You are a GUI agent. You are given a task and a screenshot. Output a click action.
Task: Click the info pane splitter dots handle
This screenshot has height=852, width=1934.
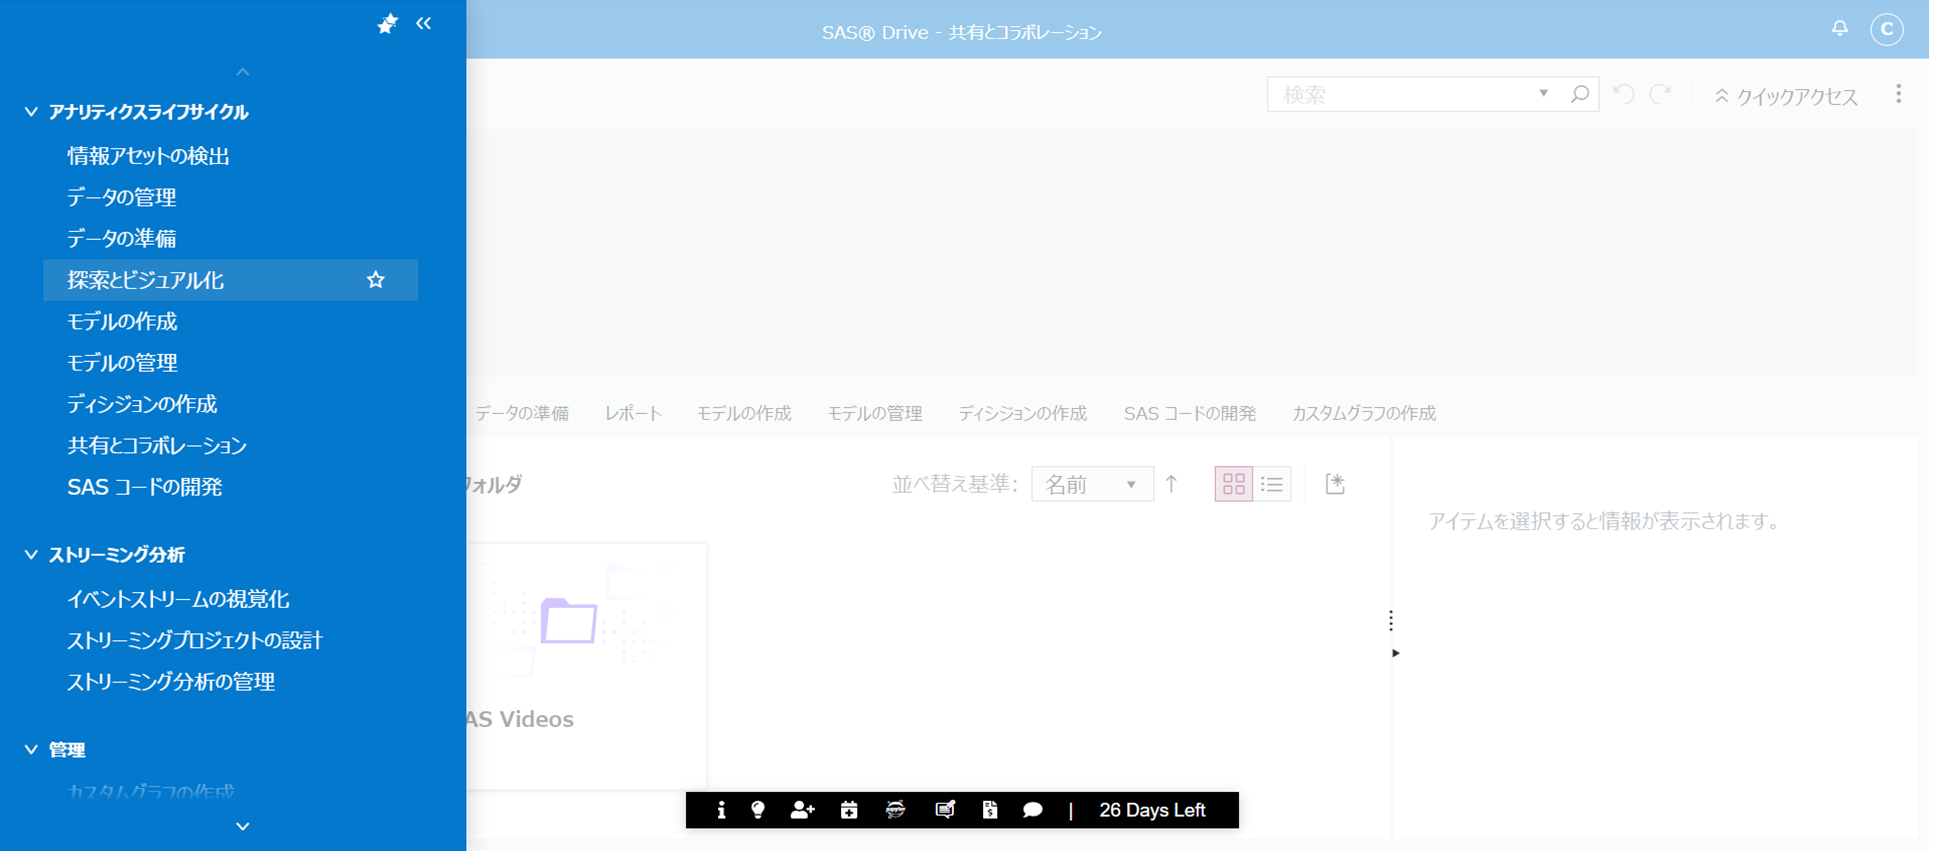[1391, 621]
